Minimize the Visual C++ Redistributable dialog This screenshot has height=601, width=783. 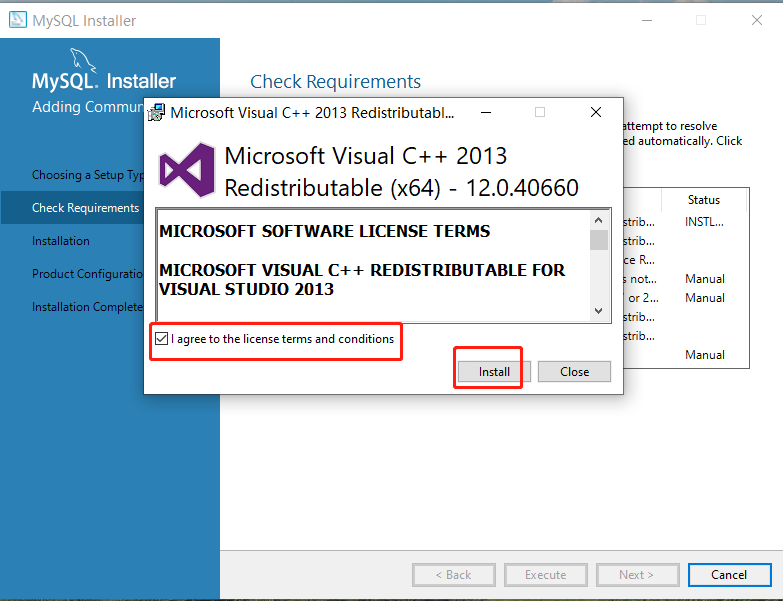(486, 112)
